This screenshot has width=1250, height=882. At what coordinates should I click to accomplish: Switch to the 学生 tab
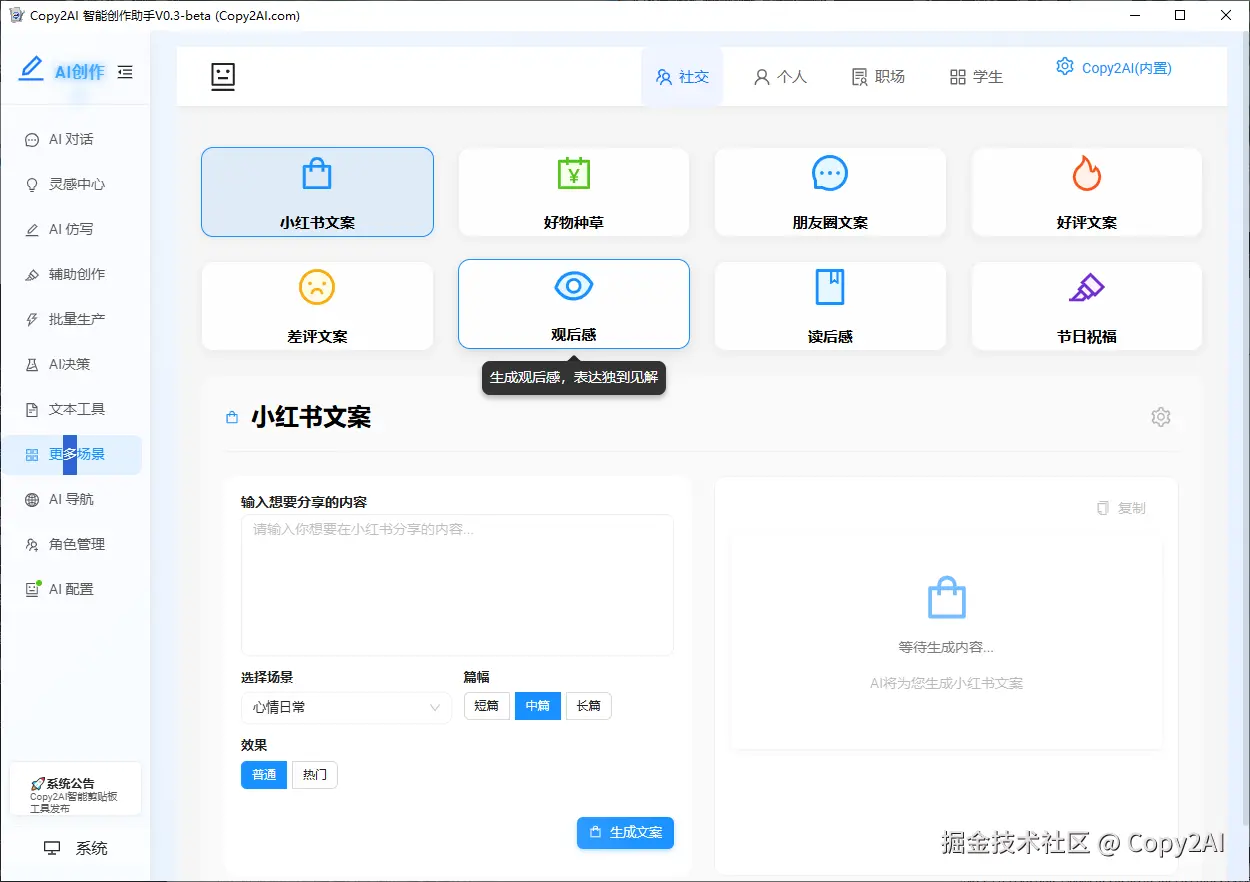[x=976, y=76]
